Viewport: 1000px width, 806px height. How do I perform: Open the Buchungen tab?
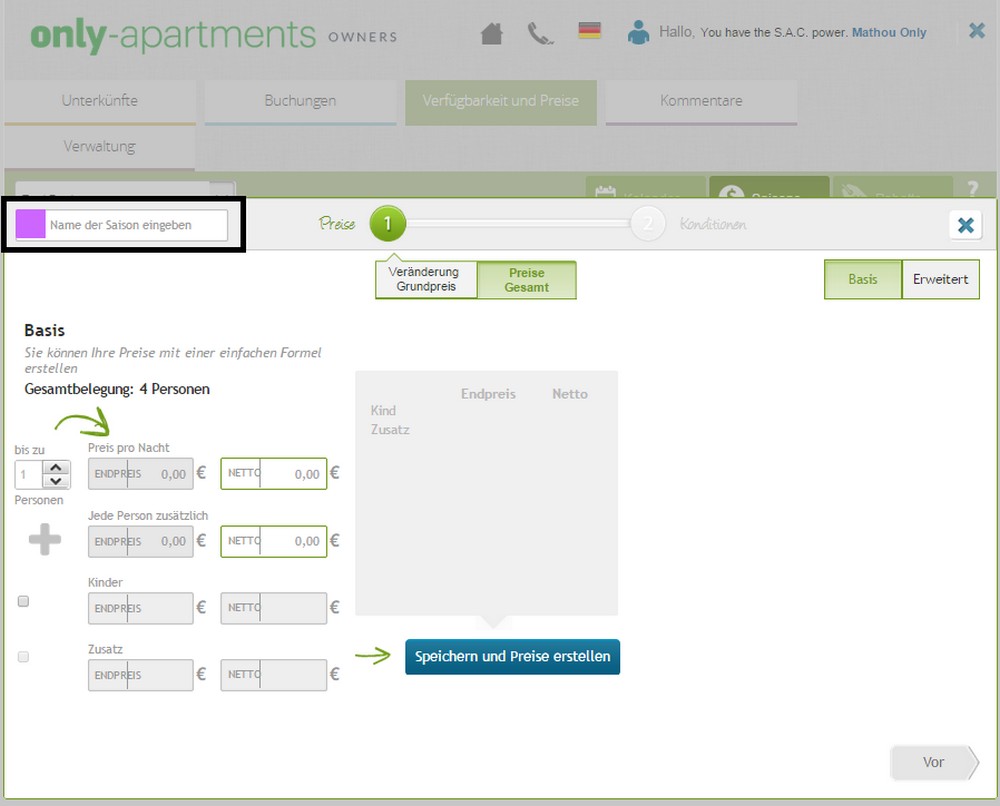[300, 101]
